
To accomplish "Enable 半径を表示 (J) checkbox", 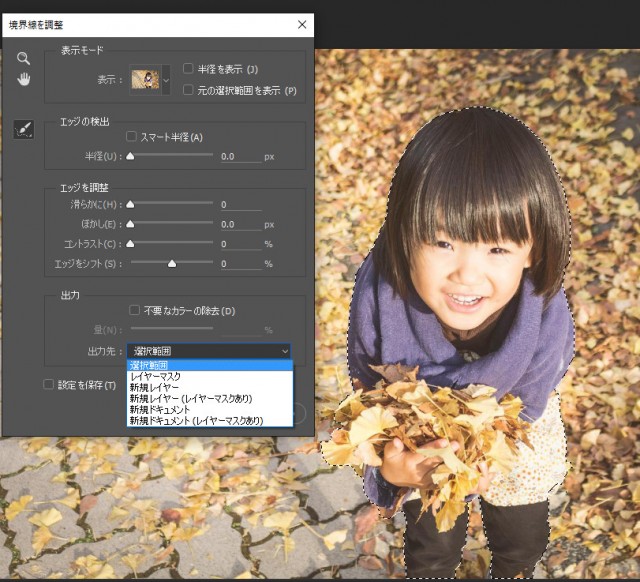I will (188, 69).
